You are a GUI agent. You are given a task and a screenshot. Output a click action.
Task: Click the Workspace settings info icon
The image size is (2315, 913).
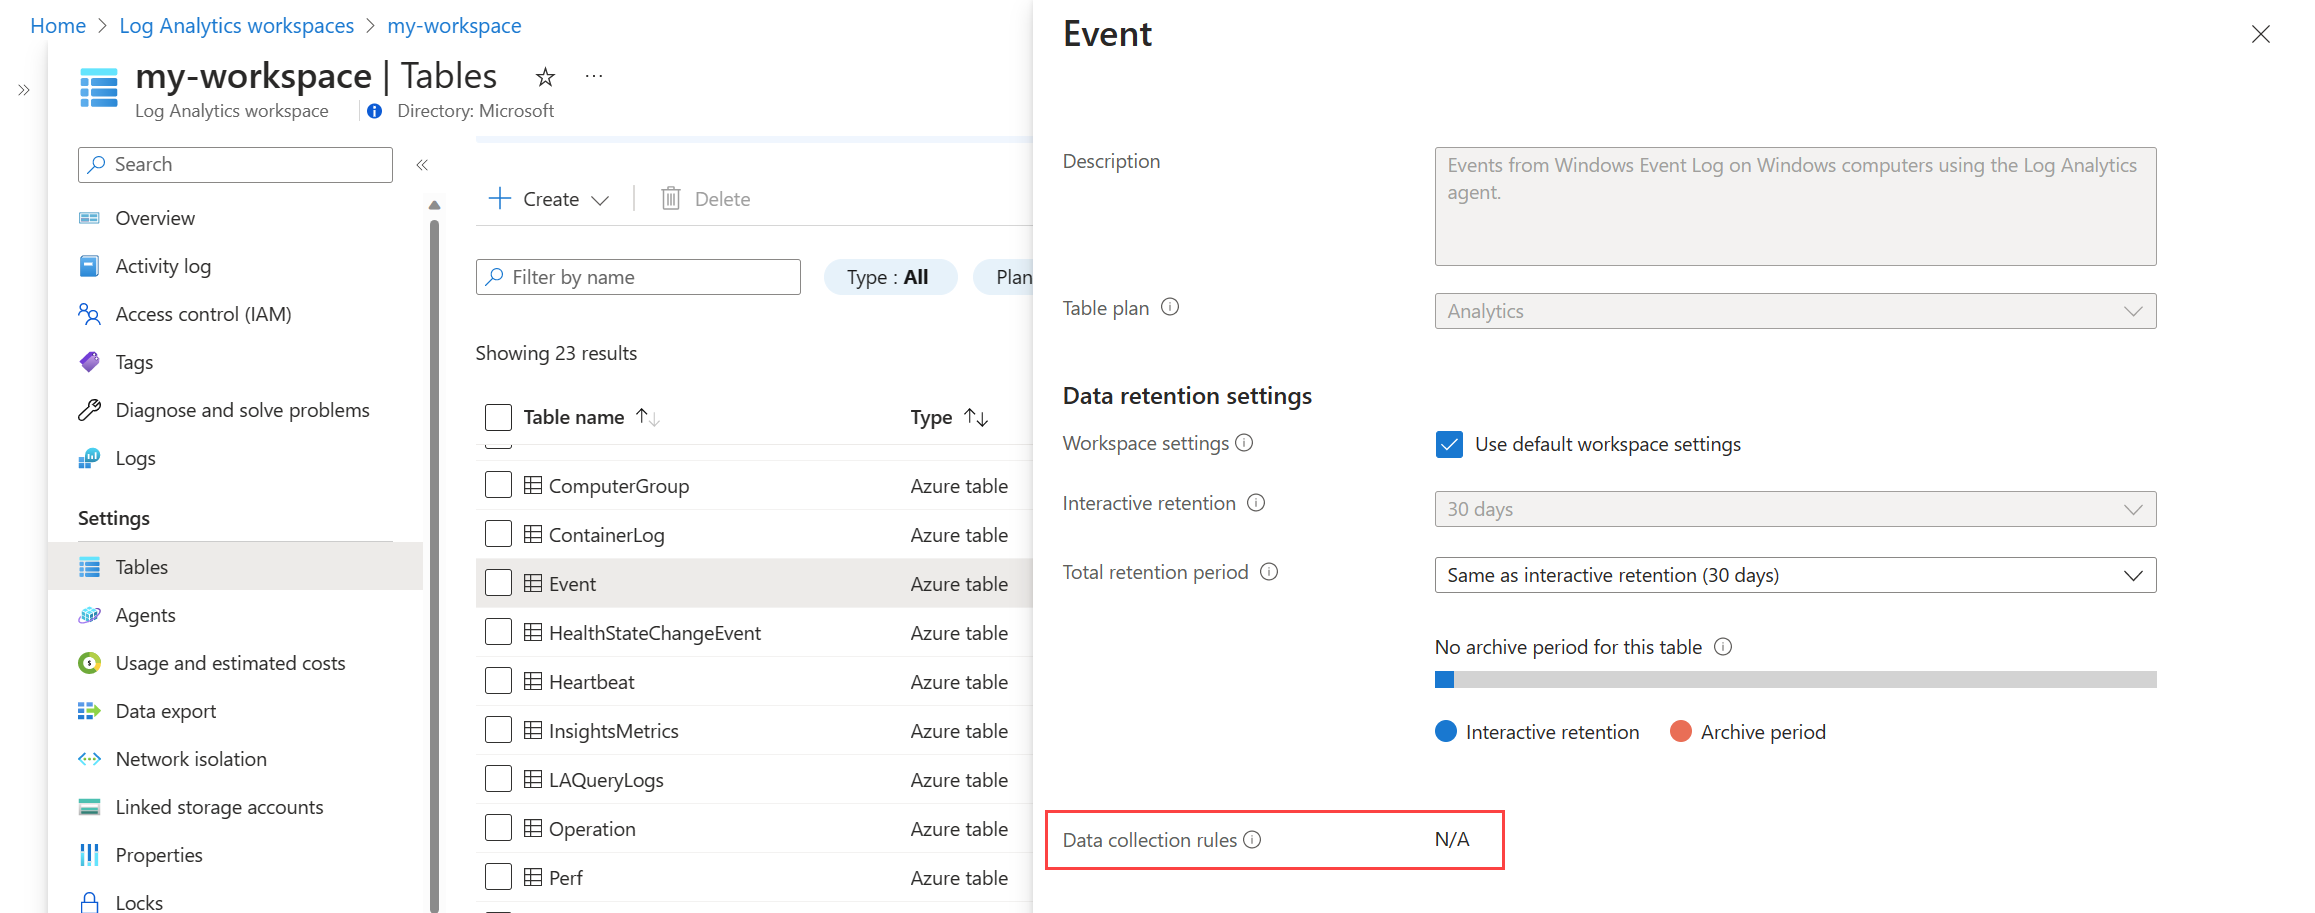pos(1244,443)
